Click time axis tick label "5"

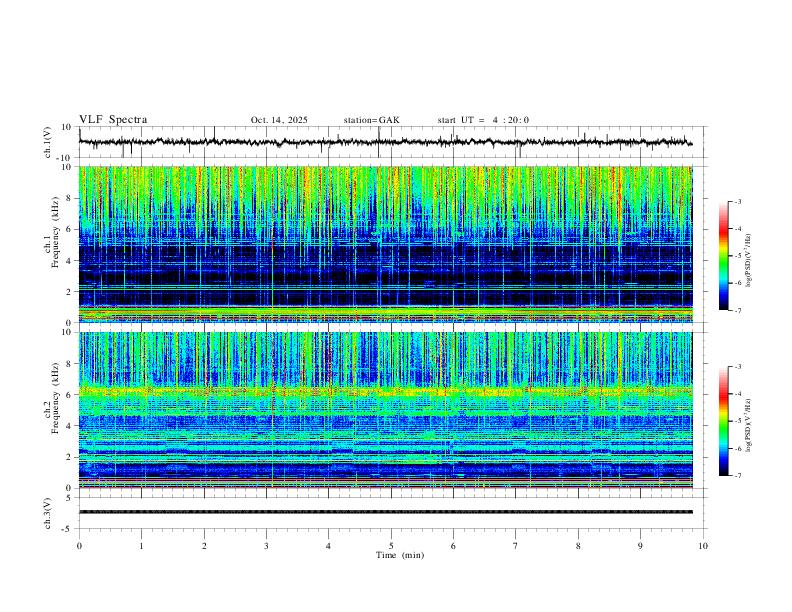(x=391, y=546)
